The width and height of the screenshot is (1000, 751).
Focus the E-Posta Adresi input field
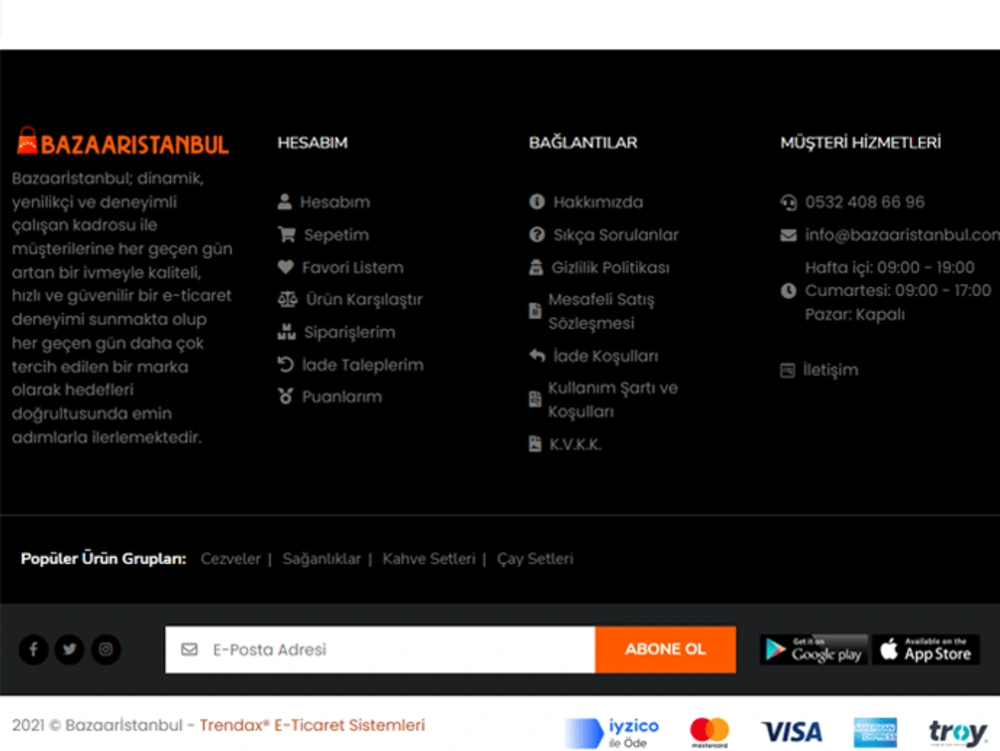coord(380,649)
